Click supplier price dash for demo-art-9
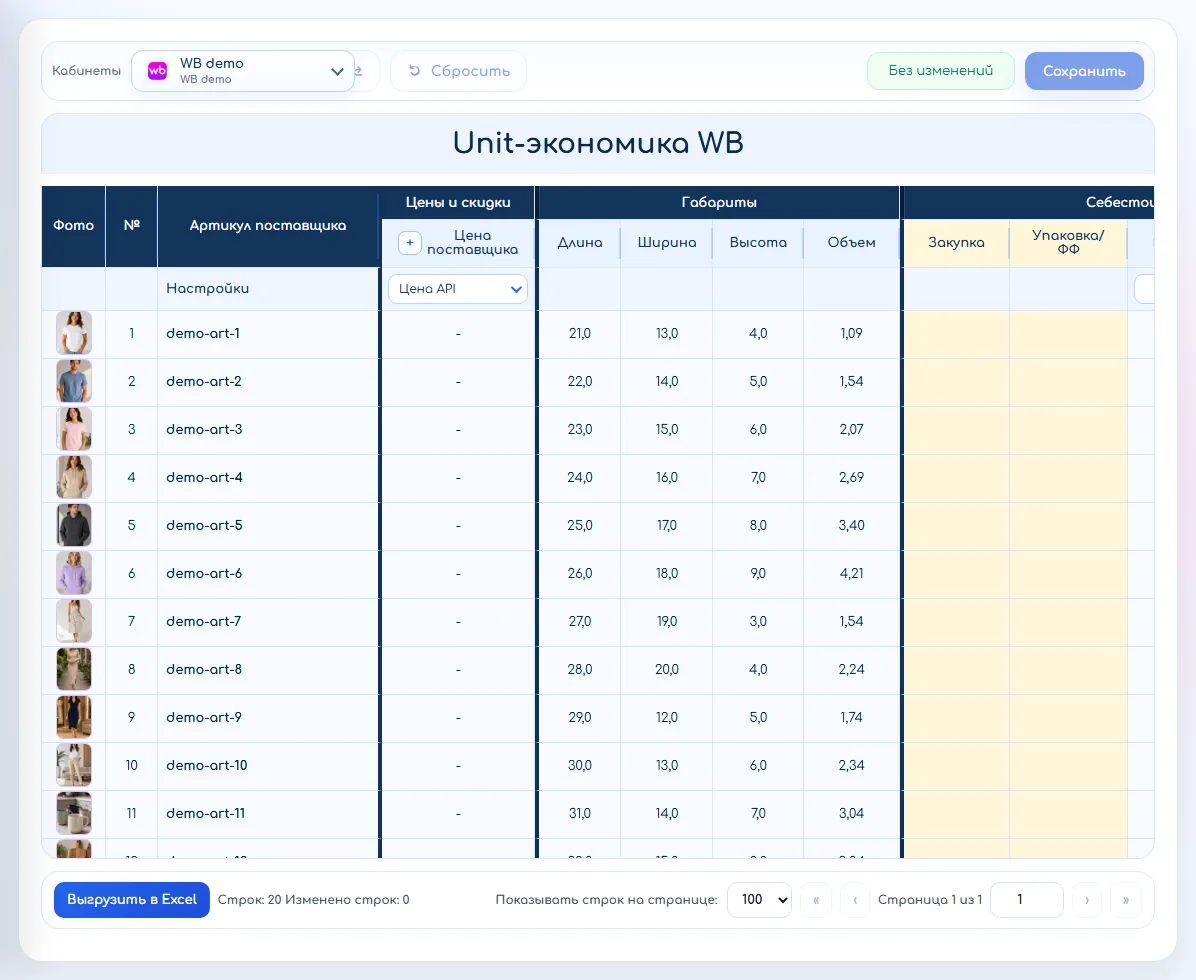This screenshot has width=1196, height=980. coord(458,718)
